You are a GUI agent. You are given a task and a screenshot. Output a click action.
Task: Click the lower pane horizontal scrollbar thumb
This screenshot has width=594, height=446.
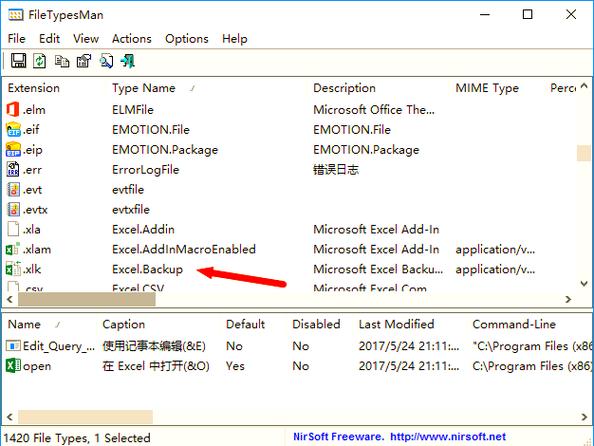[x=85, y=417]
